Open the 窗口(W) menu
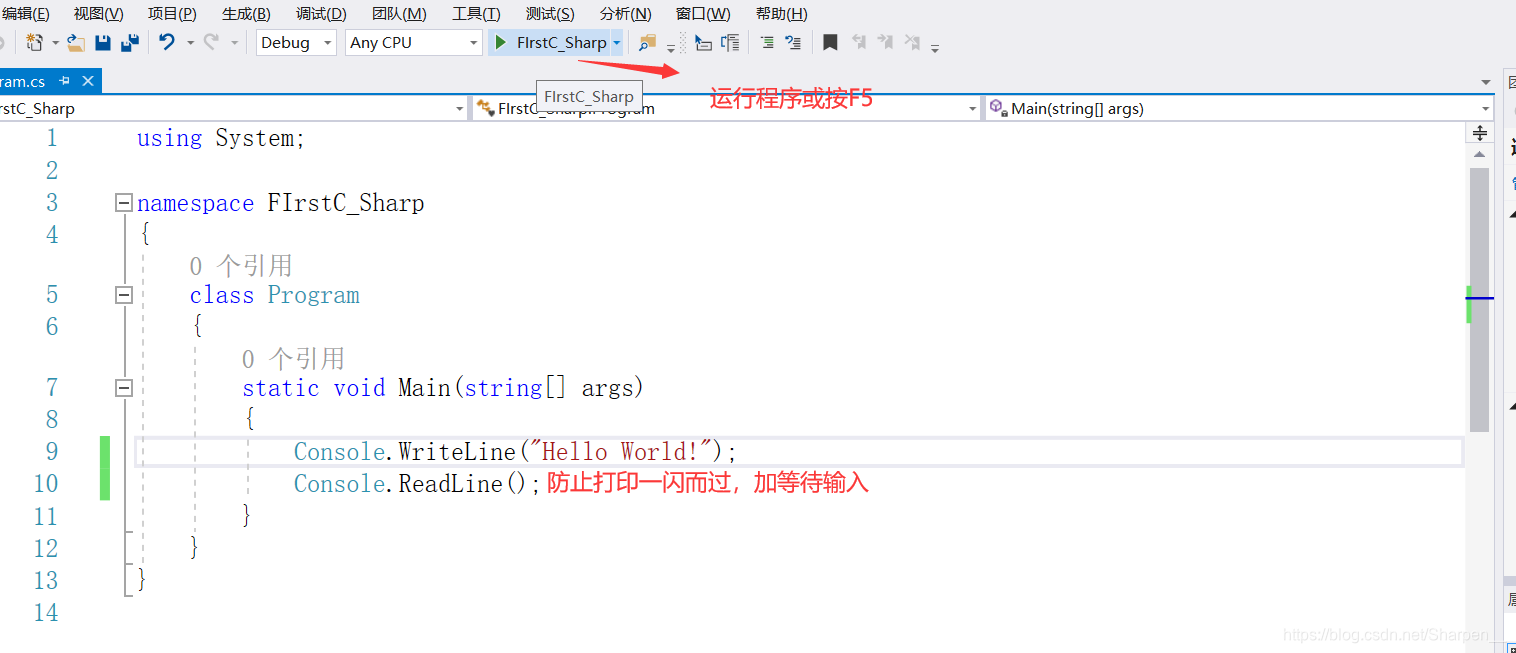The height and width of the screenshot is (653, 1516). [703, 14]
